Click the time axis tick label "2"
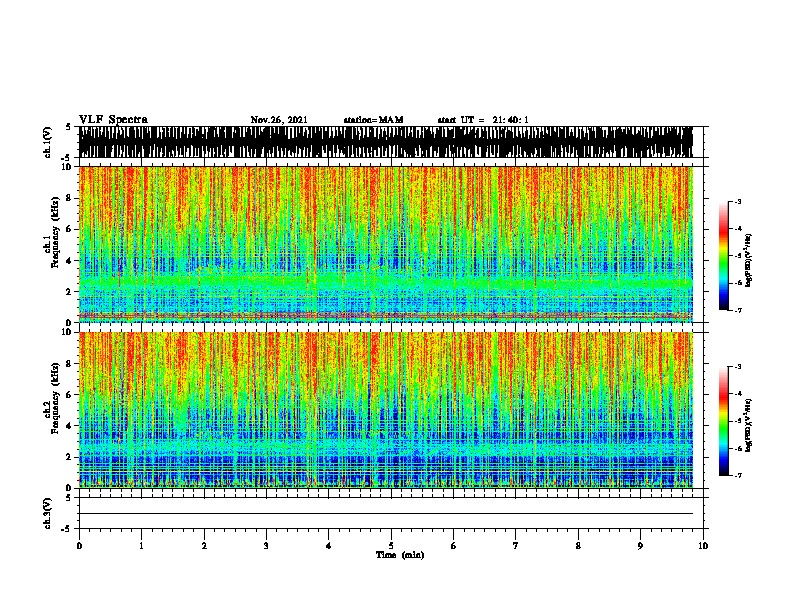This screenshot has height=612, width=792. tap(204, 546)
